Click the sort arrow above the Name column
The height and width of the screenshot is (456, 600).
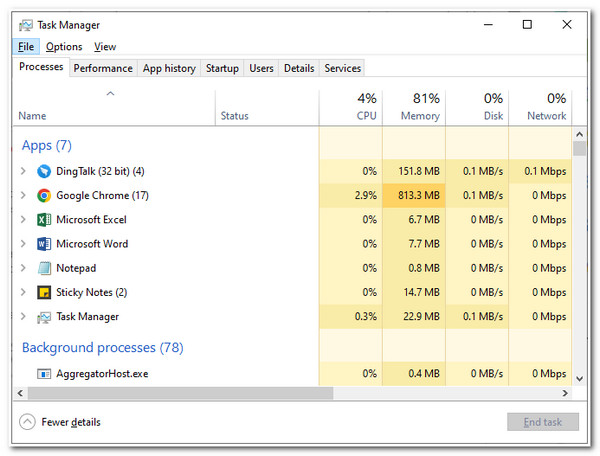[x=110, y=93]
